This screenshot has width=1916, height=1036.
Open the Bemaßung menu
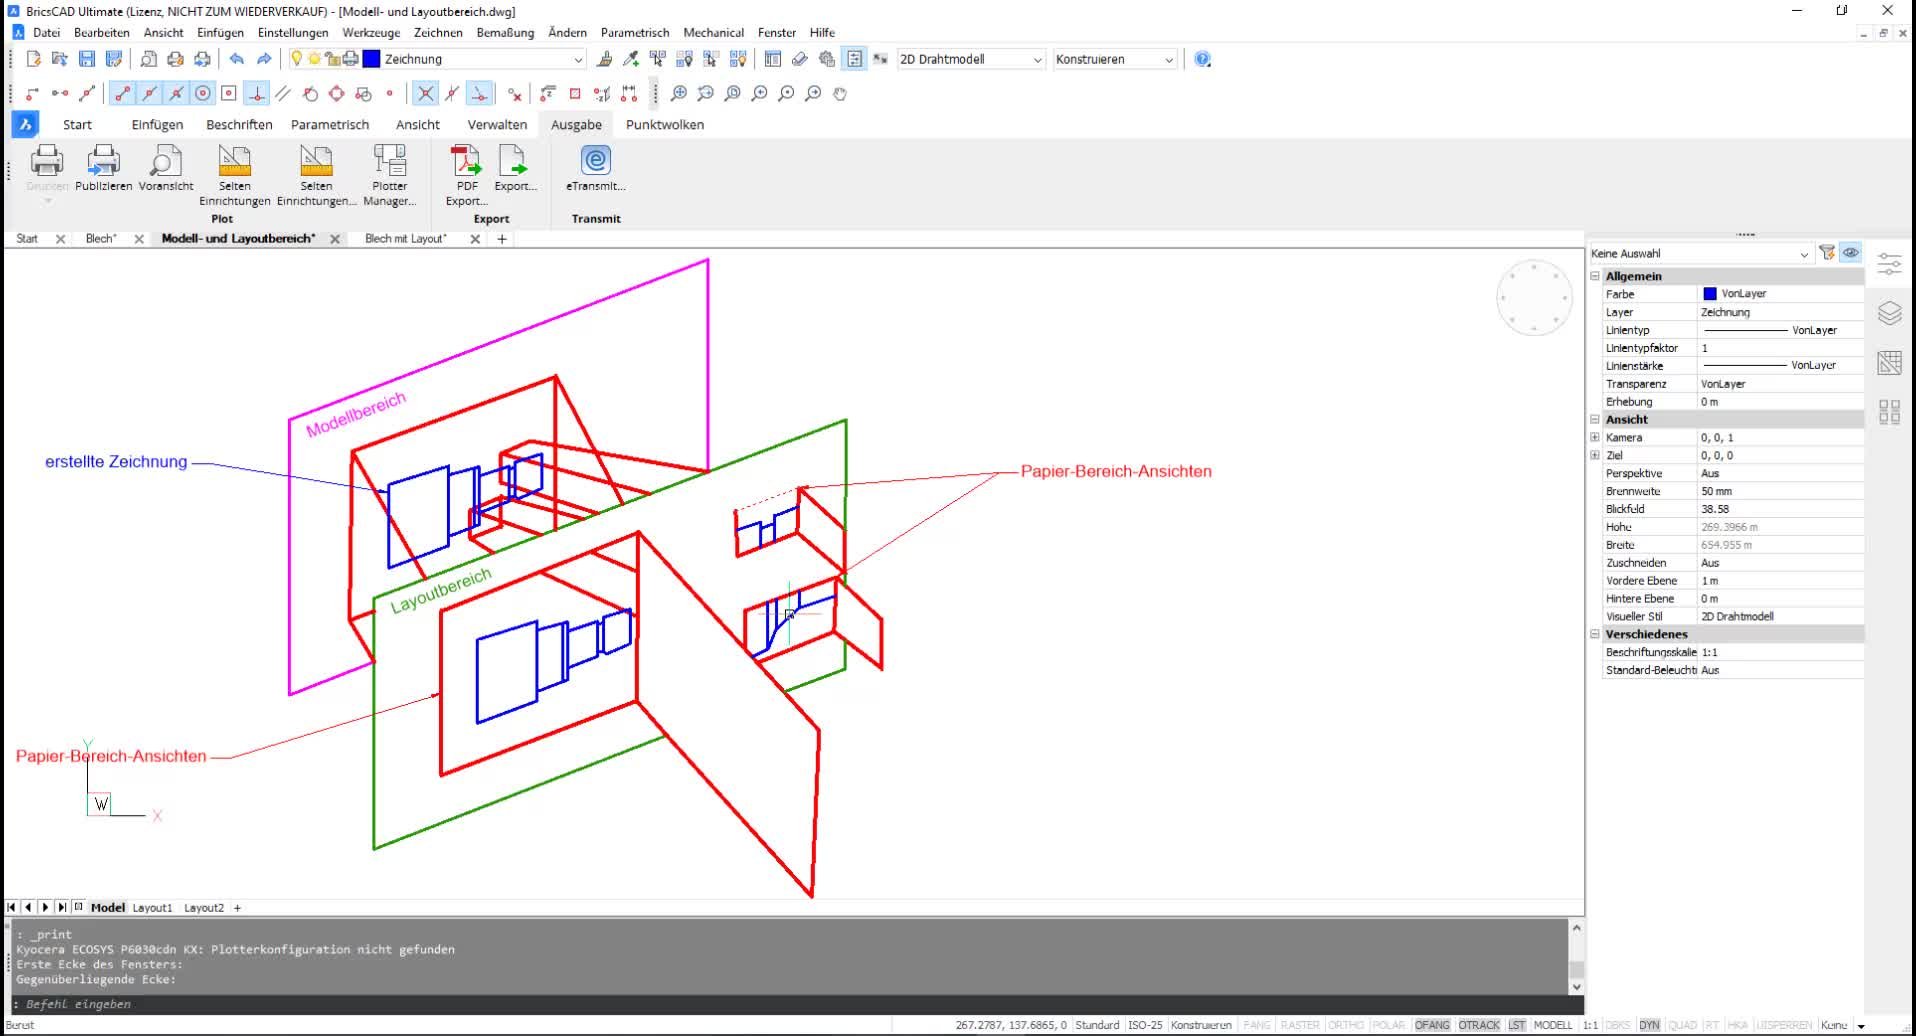coord(505,32)
